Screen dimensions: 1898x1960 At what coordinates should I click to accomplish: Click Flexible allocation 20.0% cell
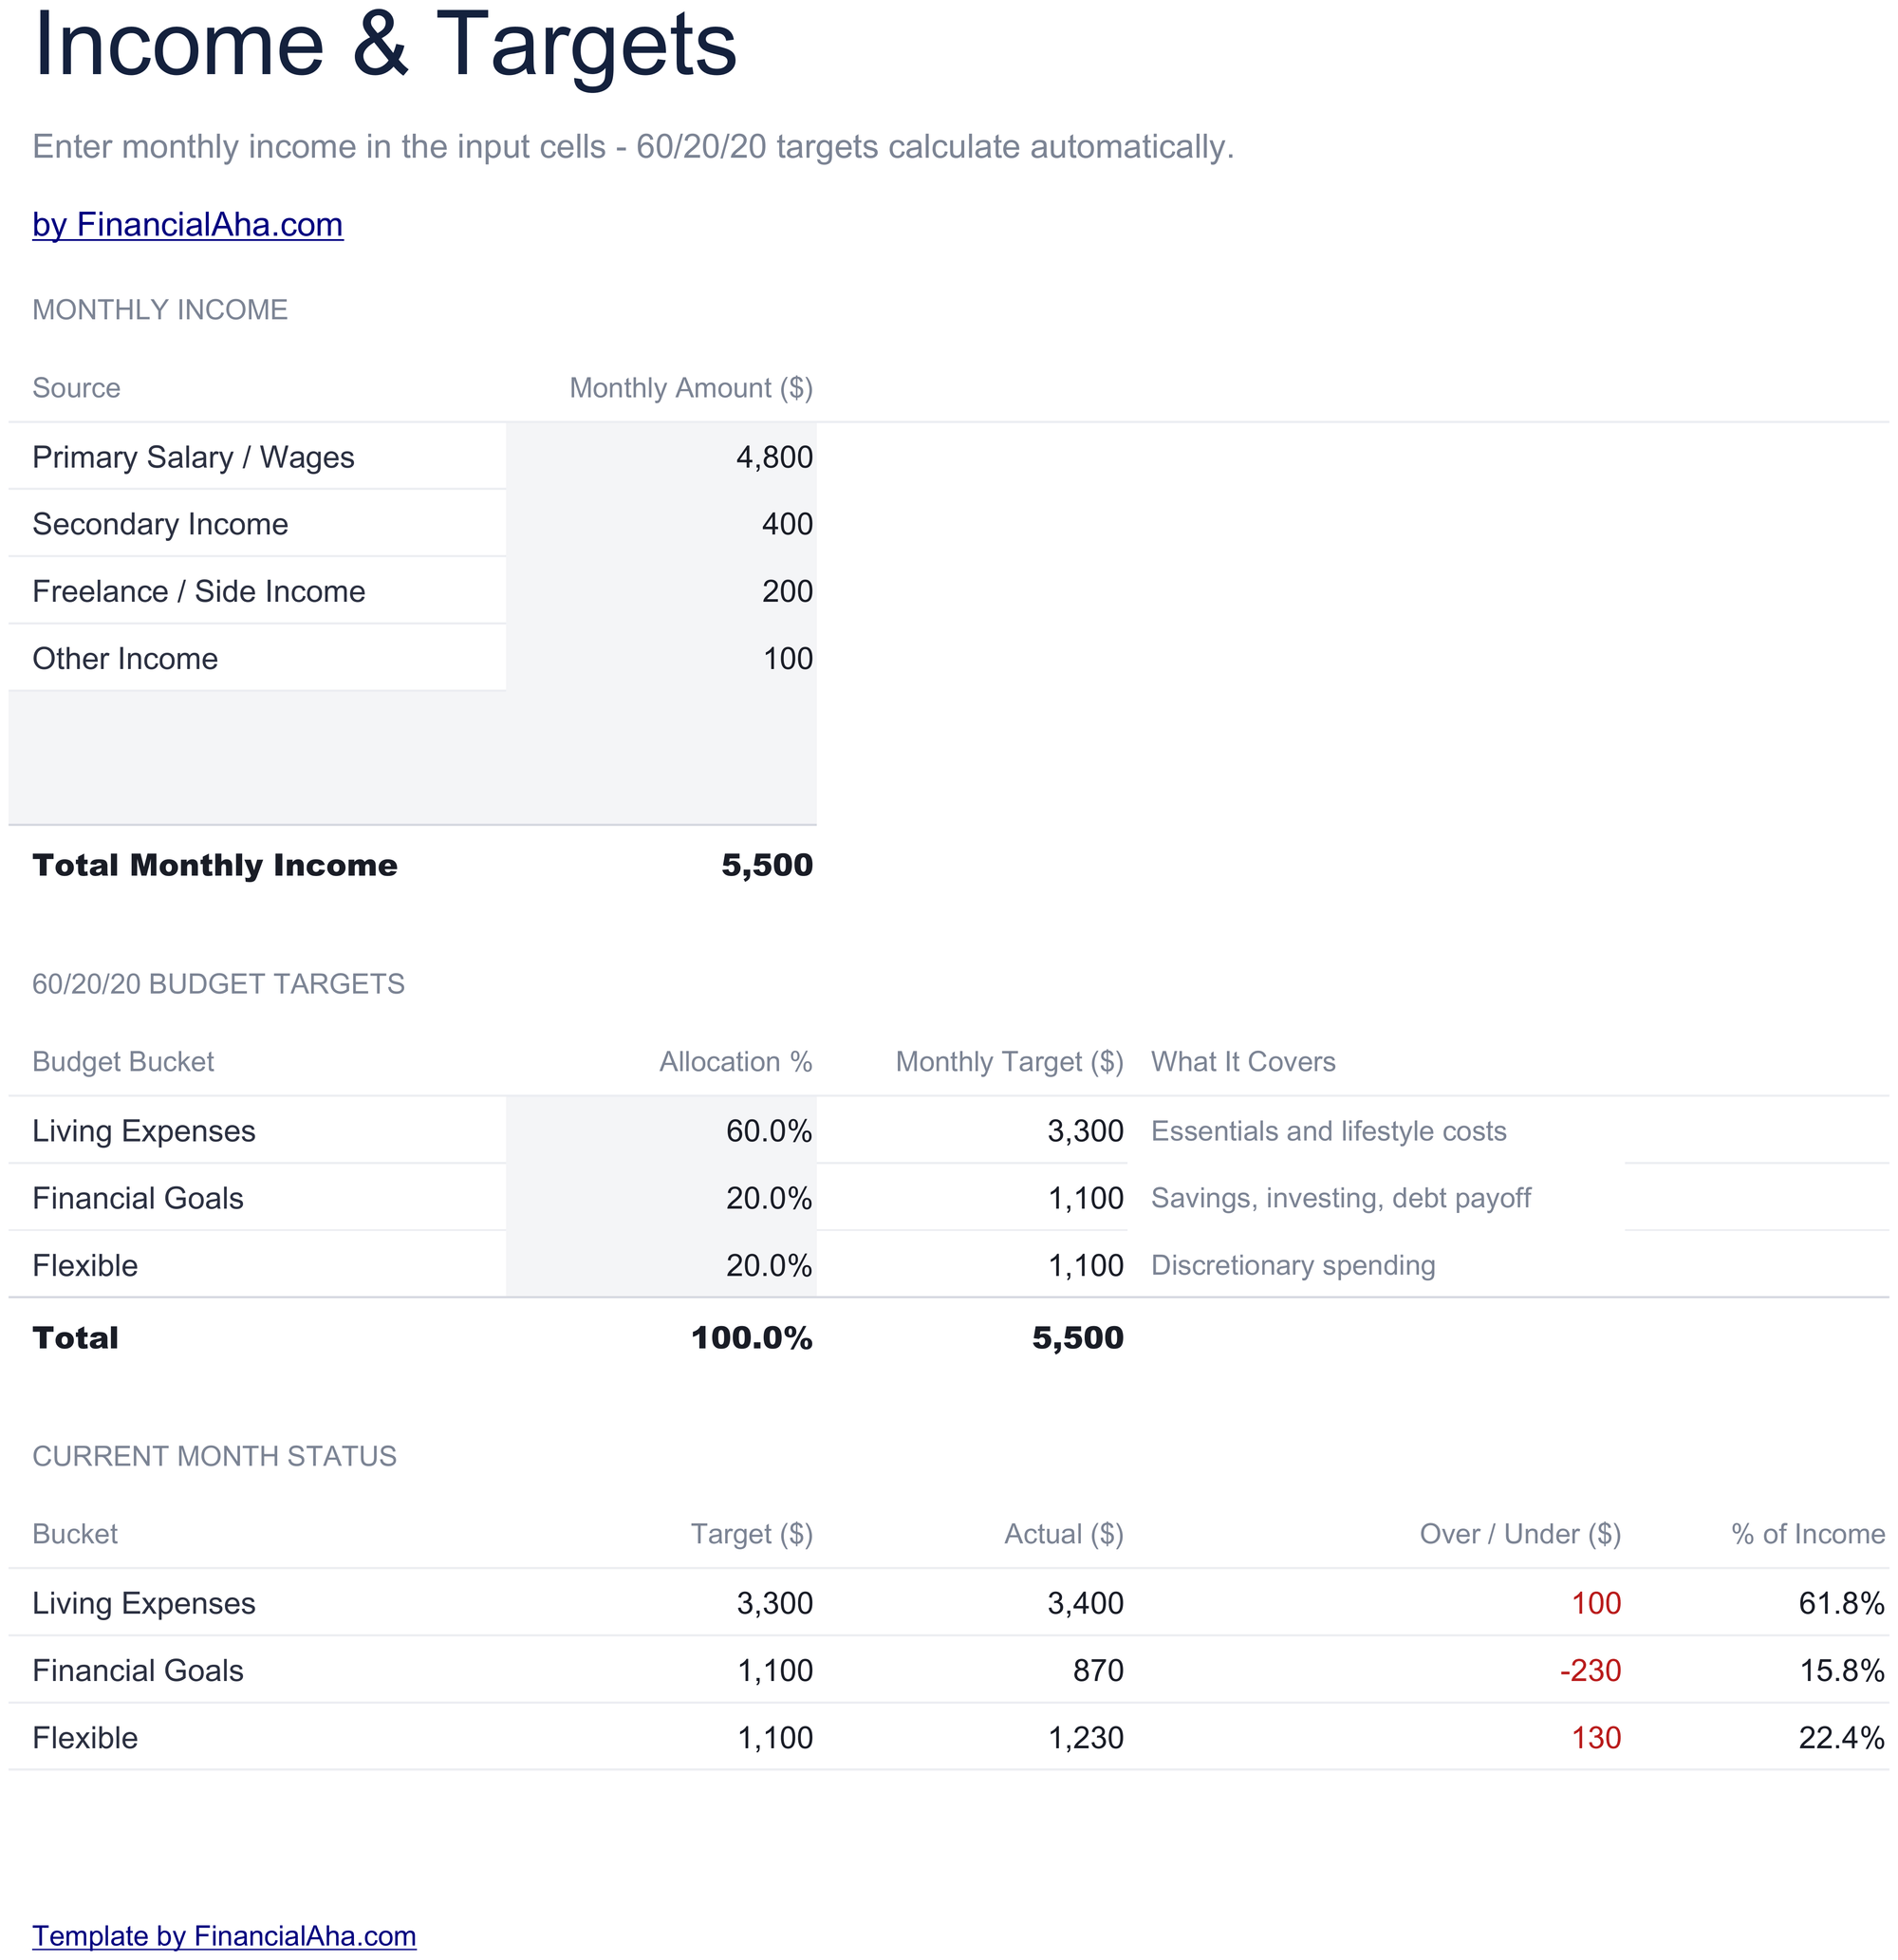tap(661, 1265)
